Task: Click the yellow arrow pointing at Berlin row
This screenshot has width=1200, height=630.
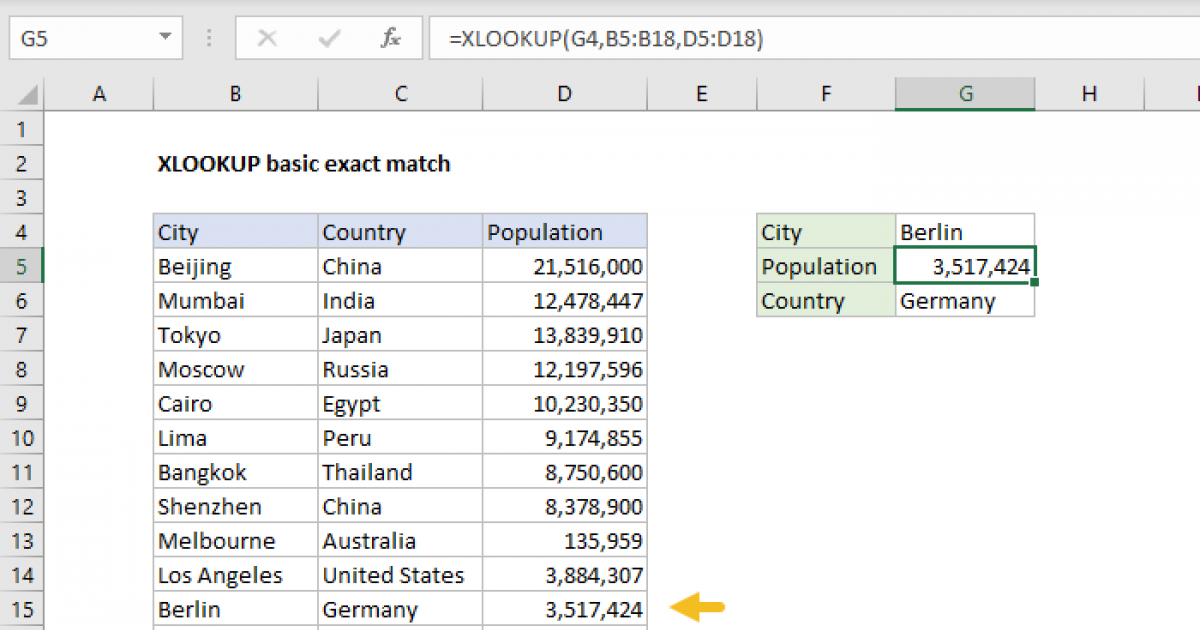Action: 697,607
